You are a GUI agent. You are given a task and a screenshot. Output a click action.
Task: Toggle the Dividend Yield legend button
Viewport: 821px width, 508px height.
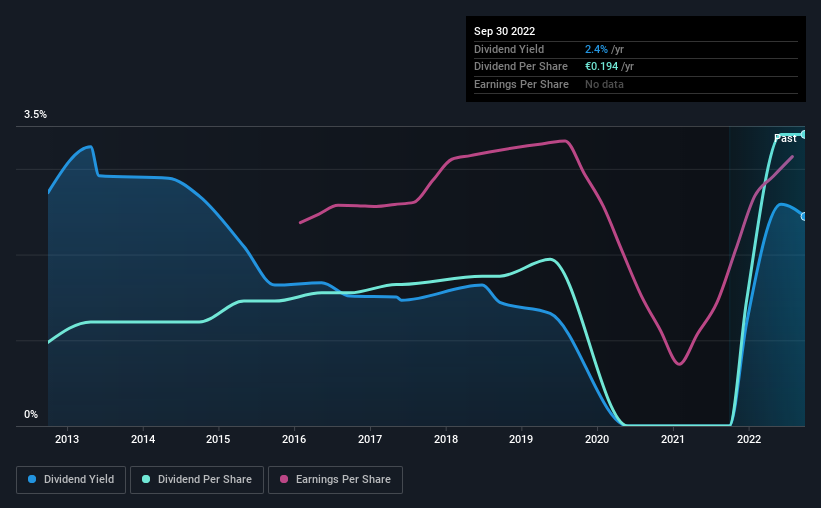(71, 480)
